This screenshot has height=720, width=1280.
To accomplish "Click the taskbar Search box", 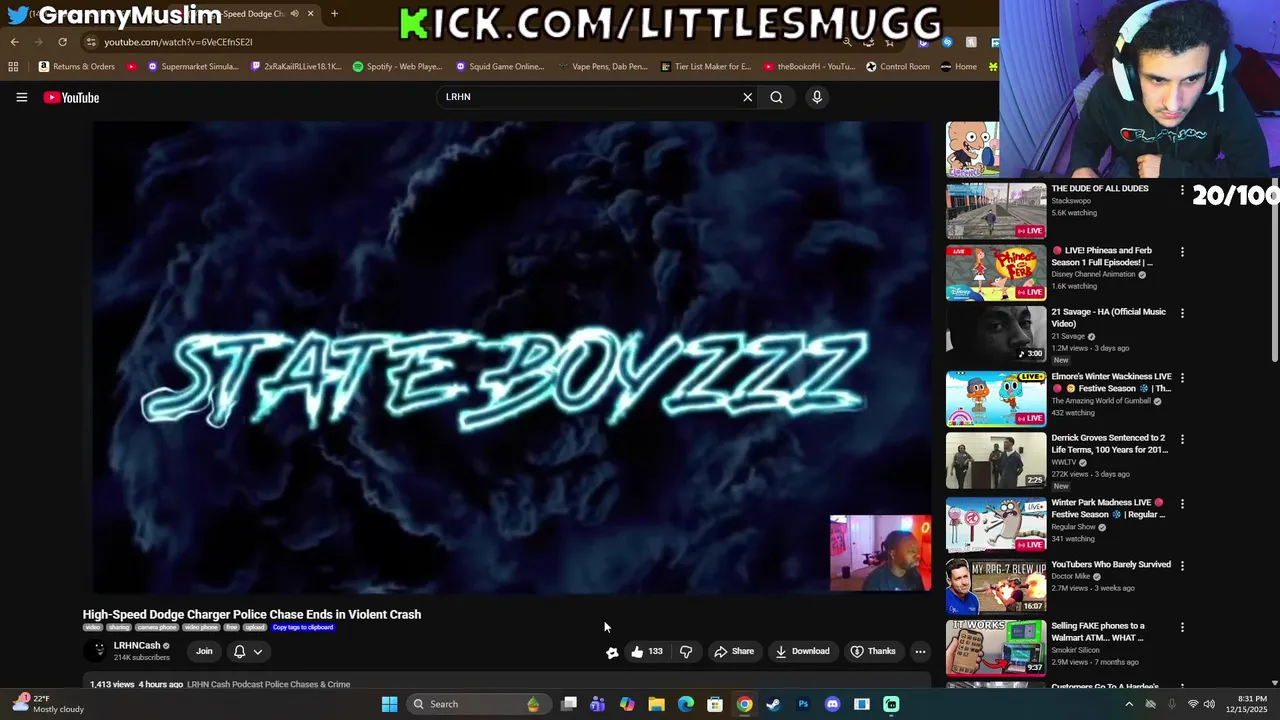I will [x=477, y=704].
